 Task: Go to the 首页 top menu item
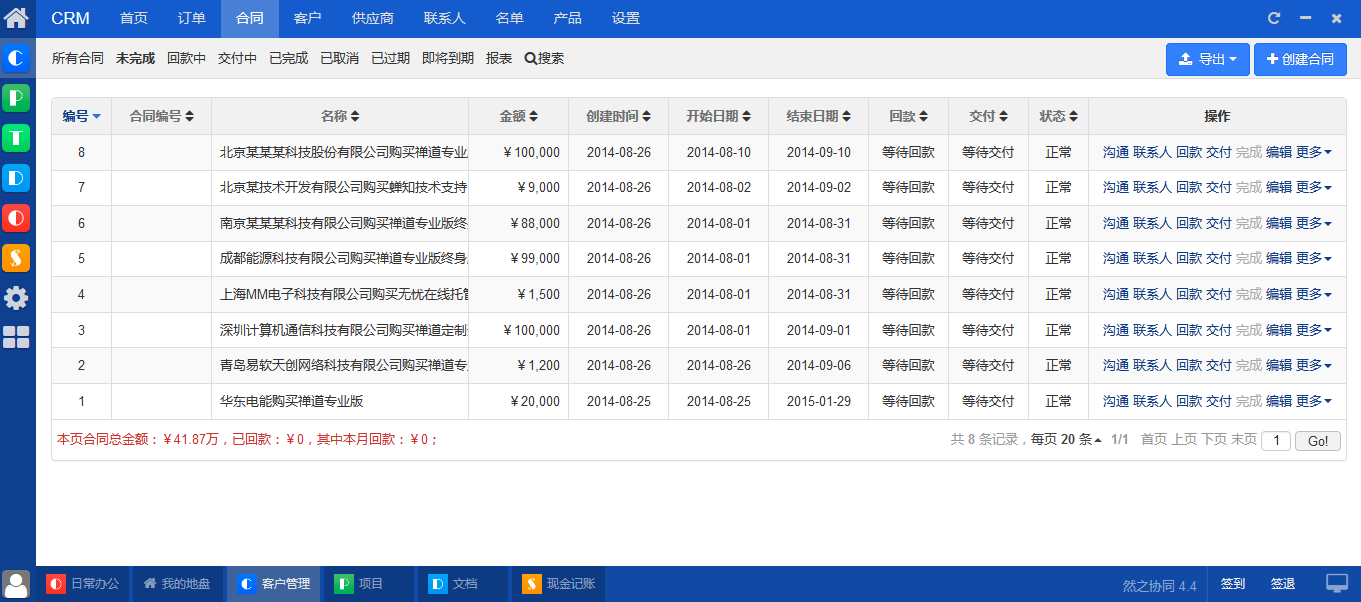[x=134, y=18]
